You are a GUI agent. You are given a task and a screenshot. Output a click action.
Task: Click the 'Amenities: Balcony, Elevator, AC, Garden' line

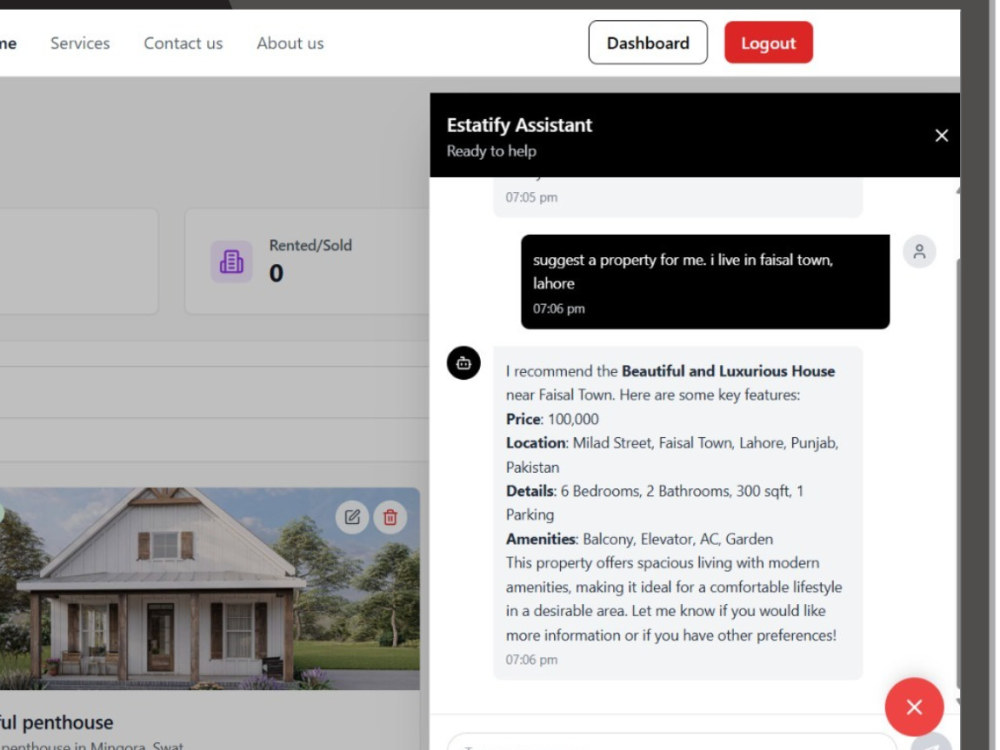pos(639,539)
